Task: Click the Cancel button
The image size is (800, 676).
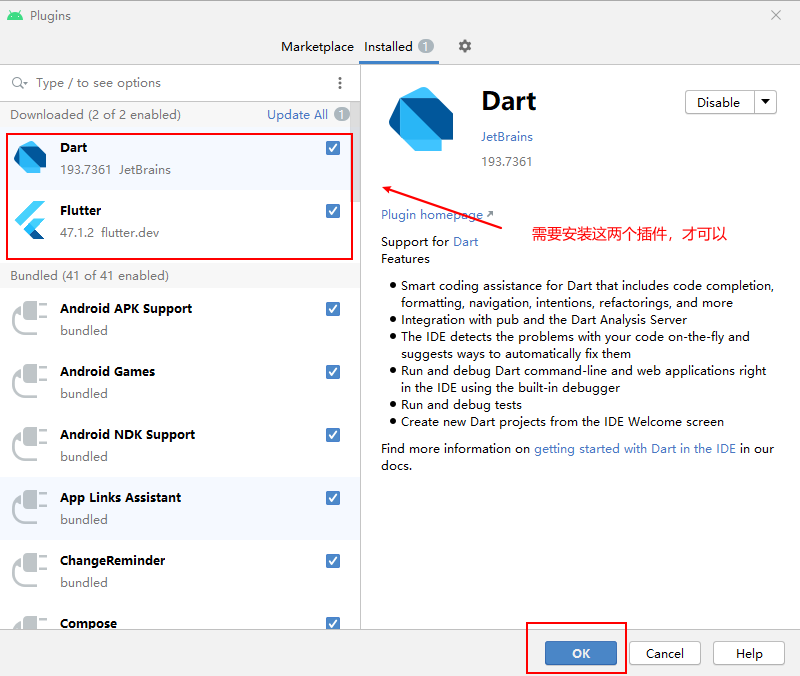Action: click(x=665, y=653)
